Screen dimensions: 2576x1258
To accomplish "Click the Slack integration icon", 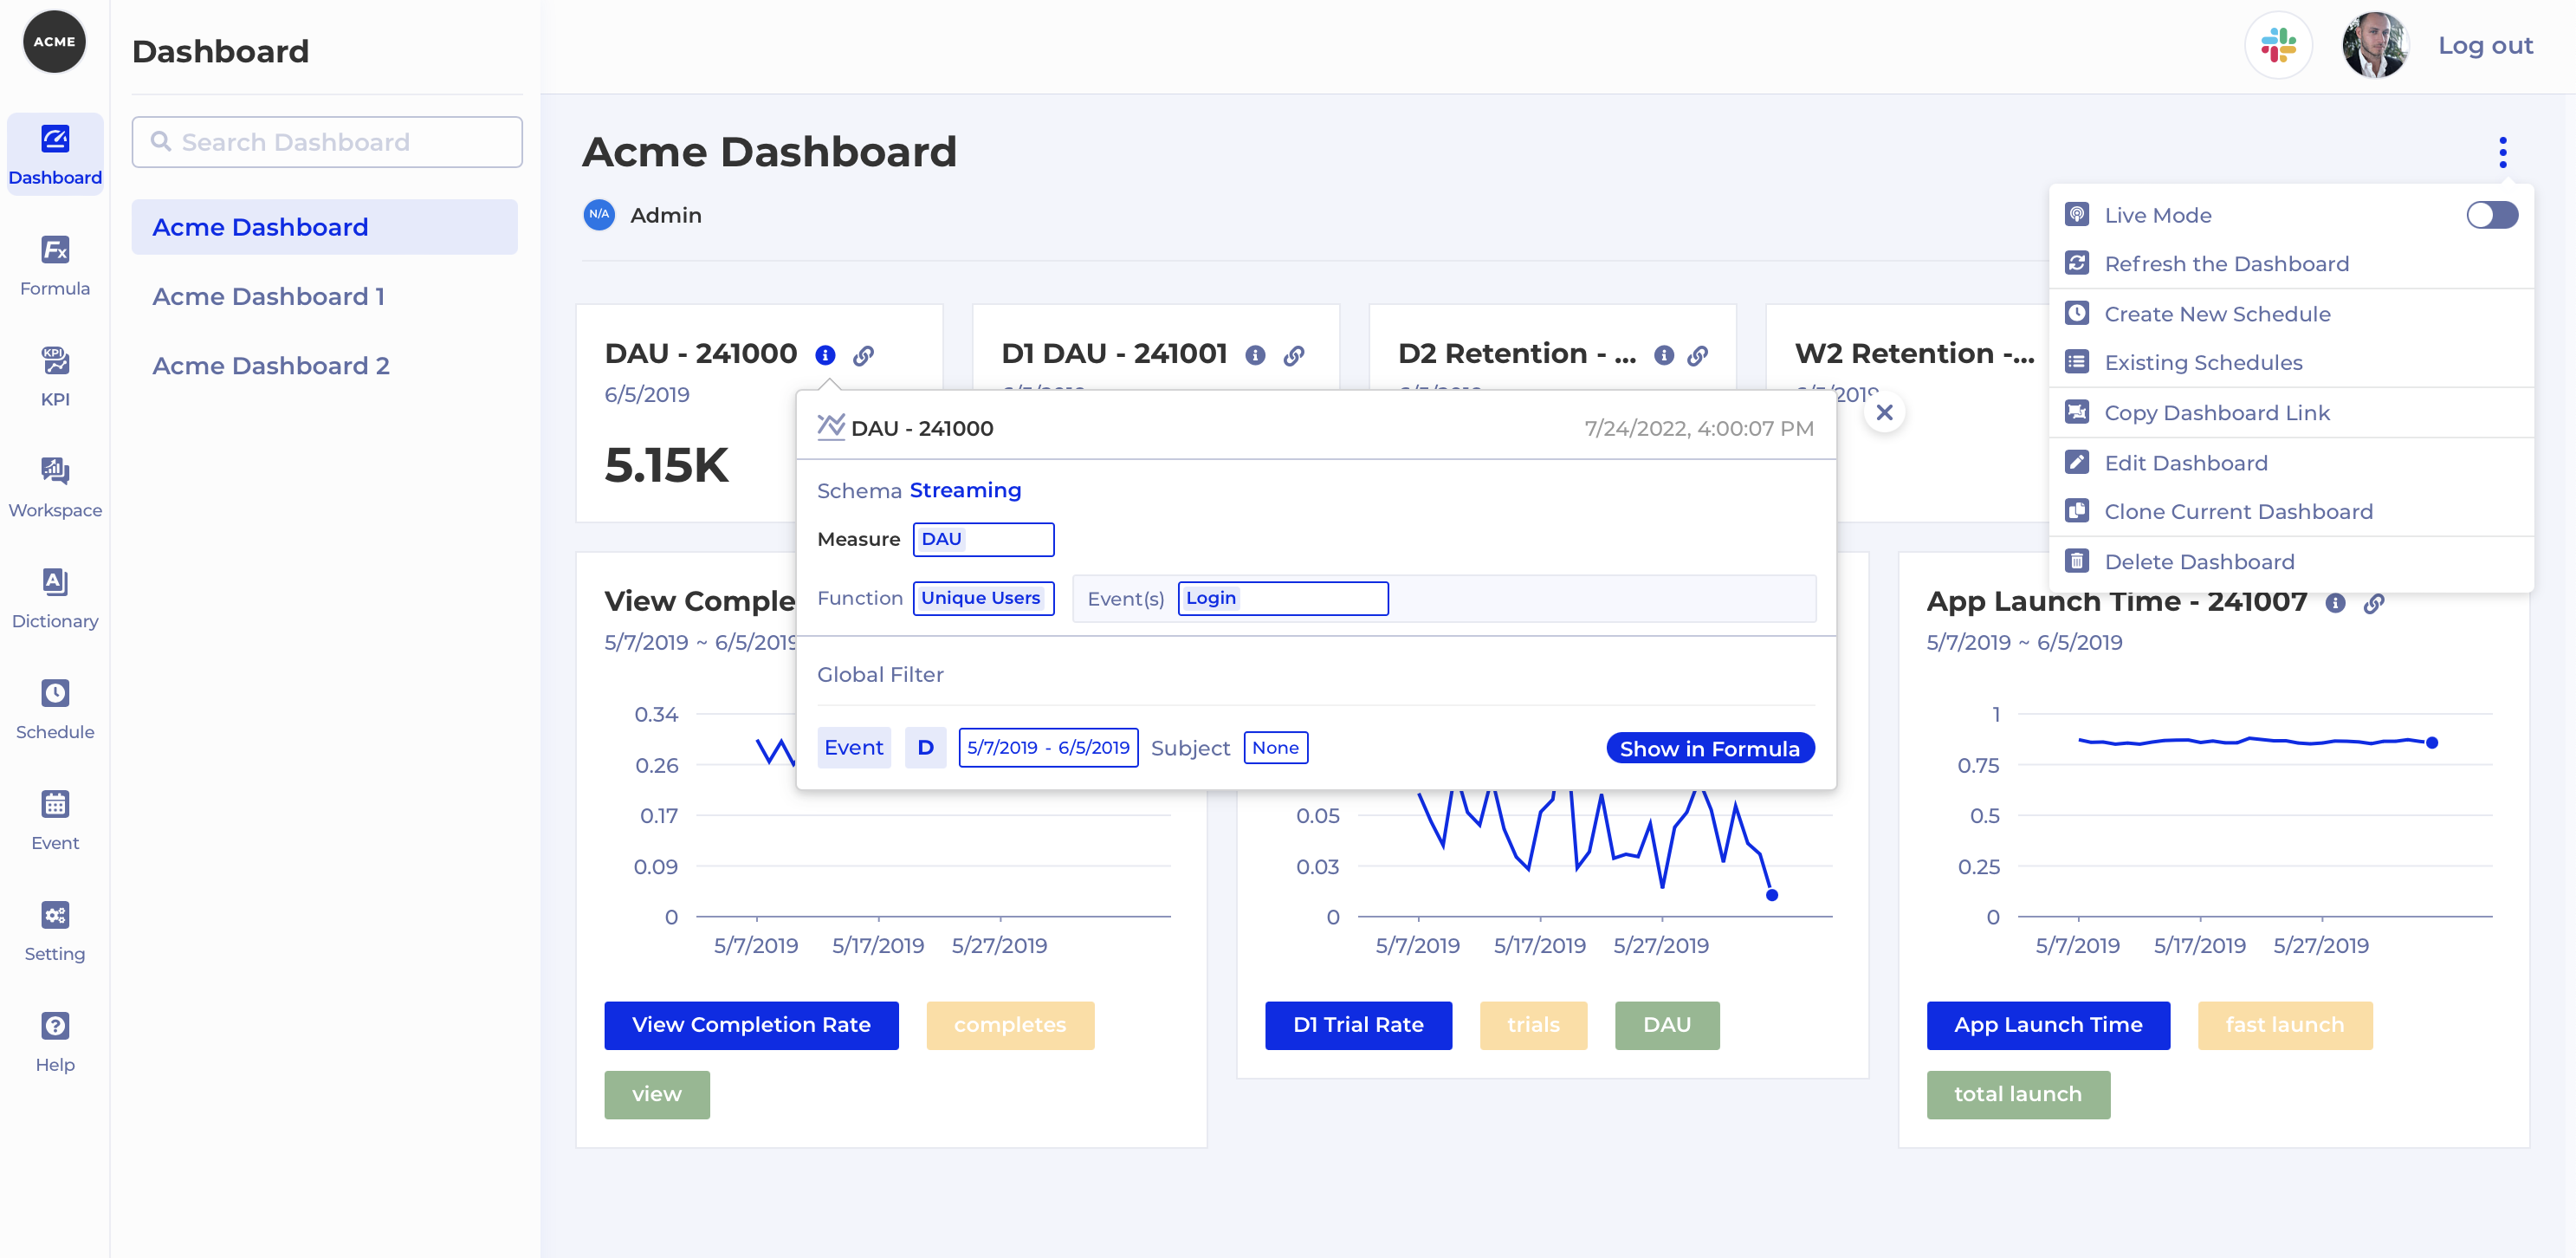I will click(2277, 46).
